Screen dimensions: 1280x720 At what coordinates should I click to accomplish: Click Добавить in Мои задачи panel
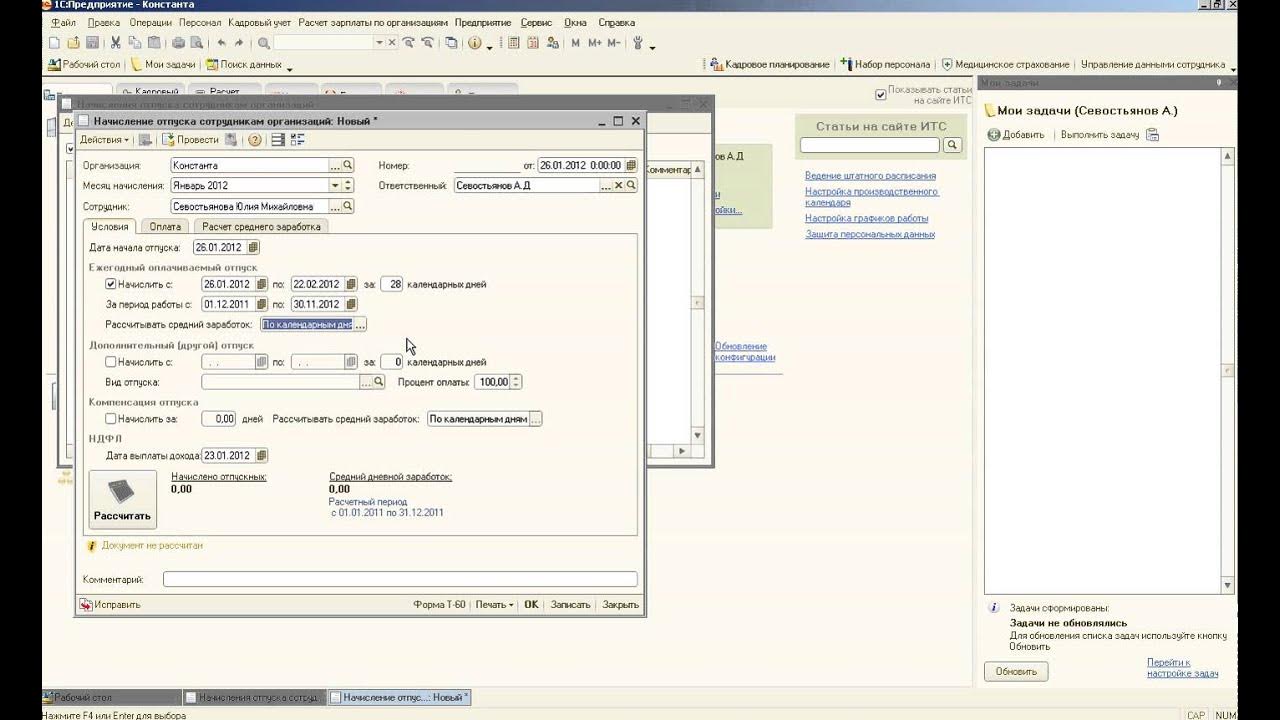point(1017,135)
